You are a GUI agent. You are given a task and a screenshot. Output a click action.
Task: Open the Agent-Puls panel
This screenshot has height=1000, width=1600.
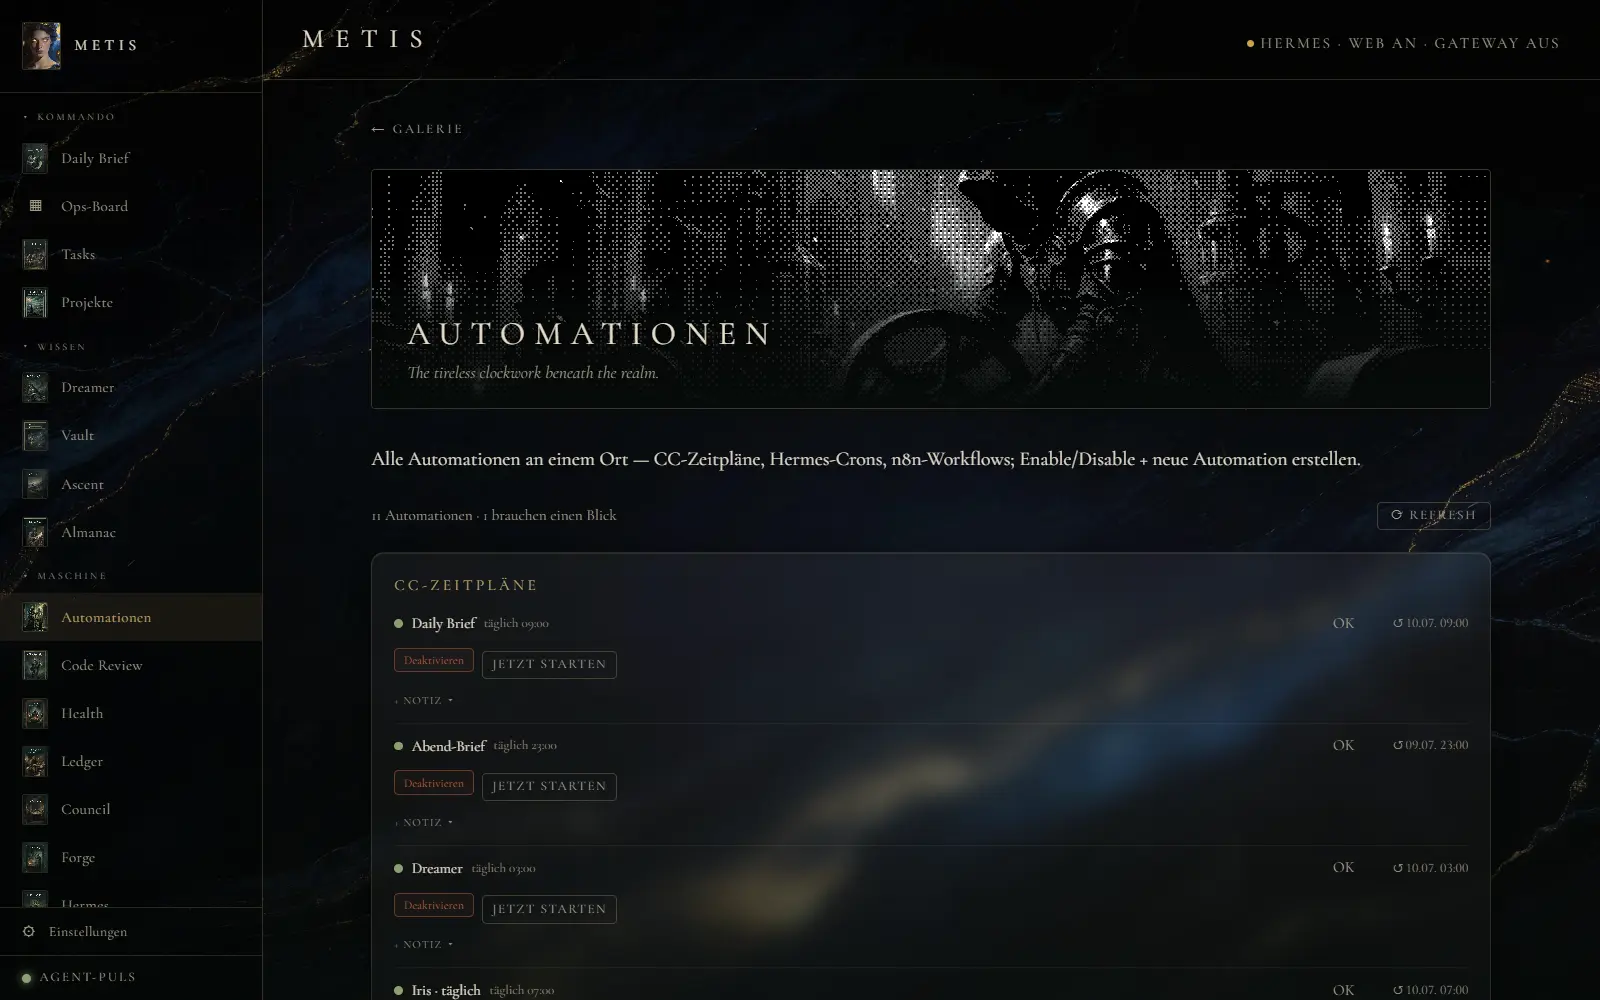click(131, 978)
